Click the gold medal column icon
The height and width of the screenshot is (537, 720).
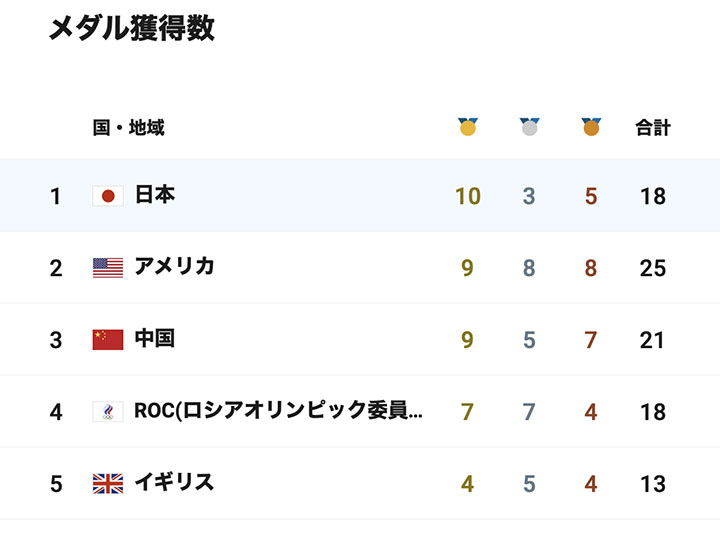click(x=468, y=127)
